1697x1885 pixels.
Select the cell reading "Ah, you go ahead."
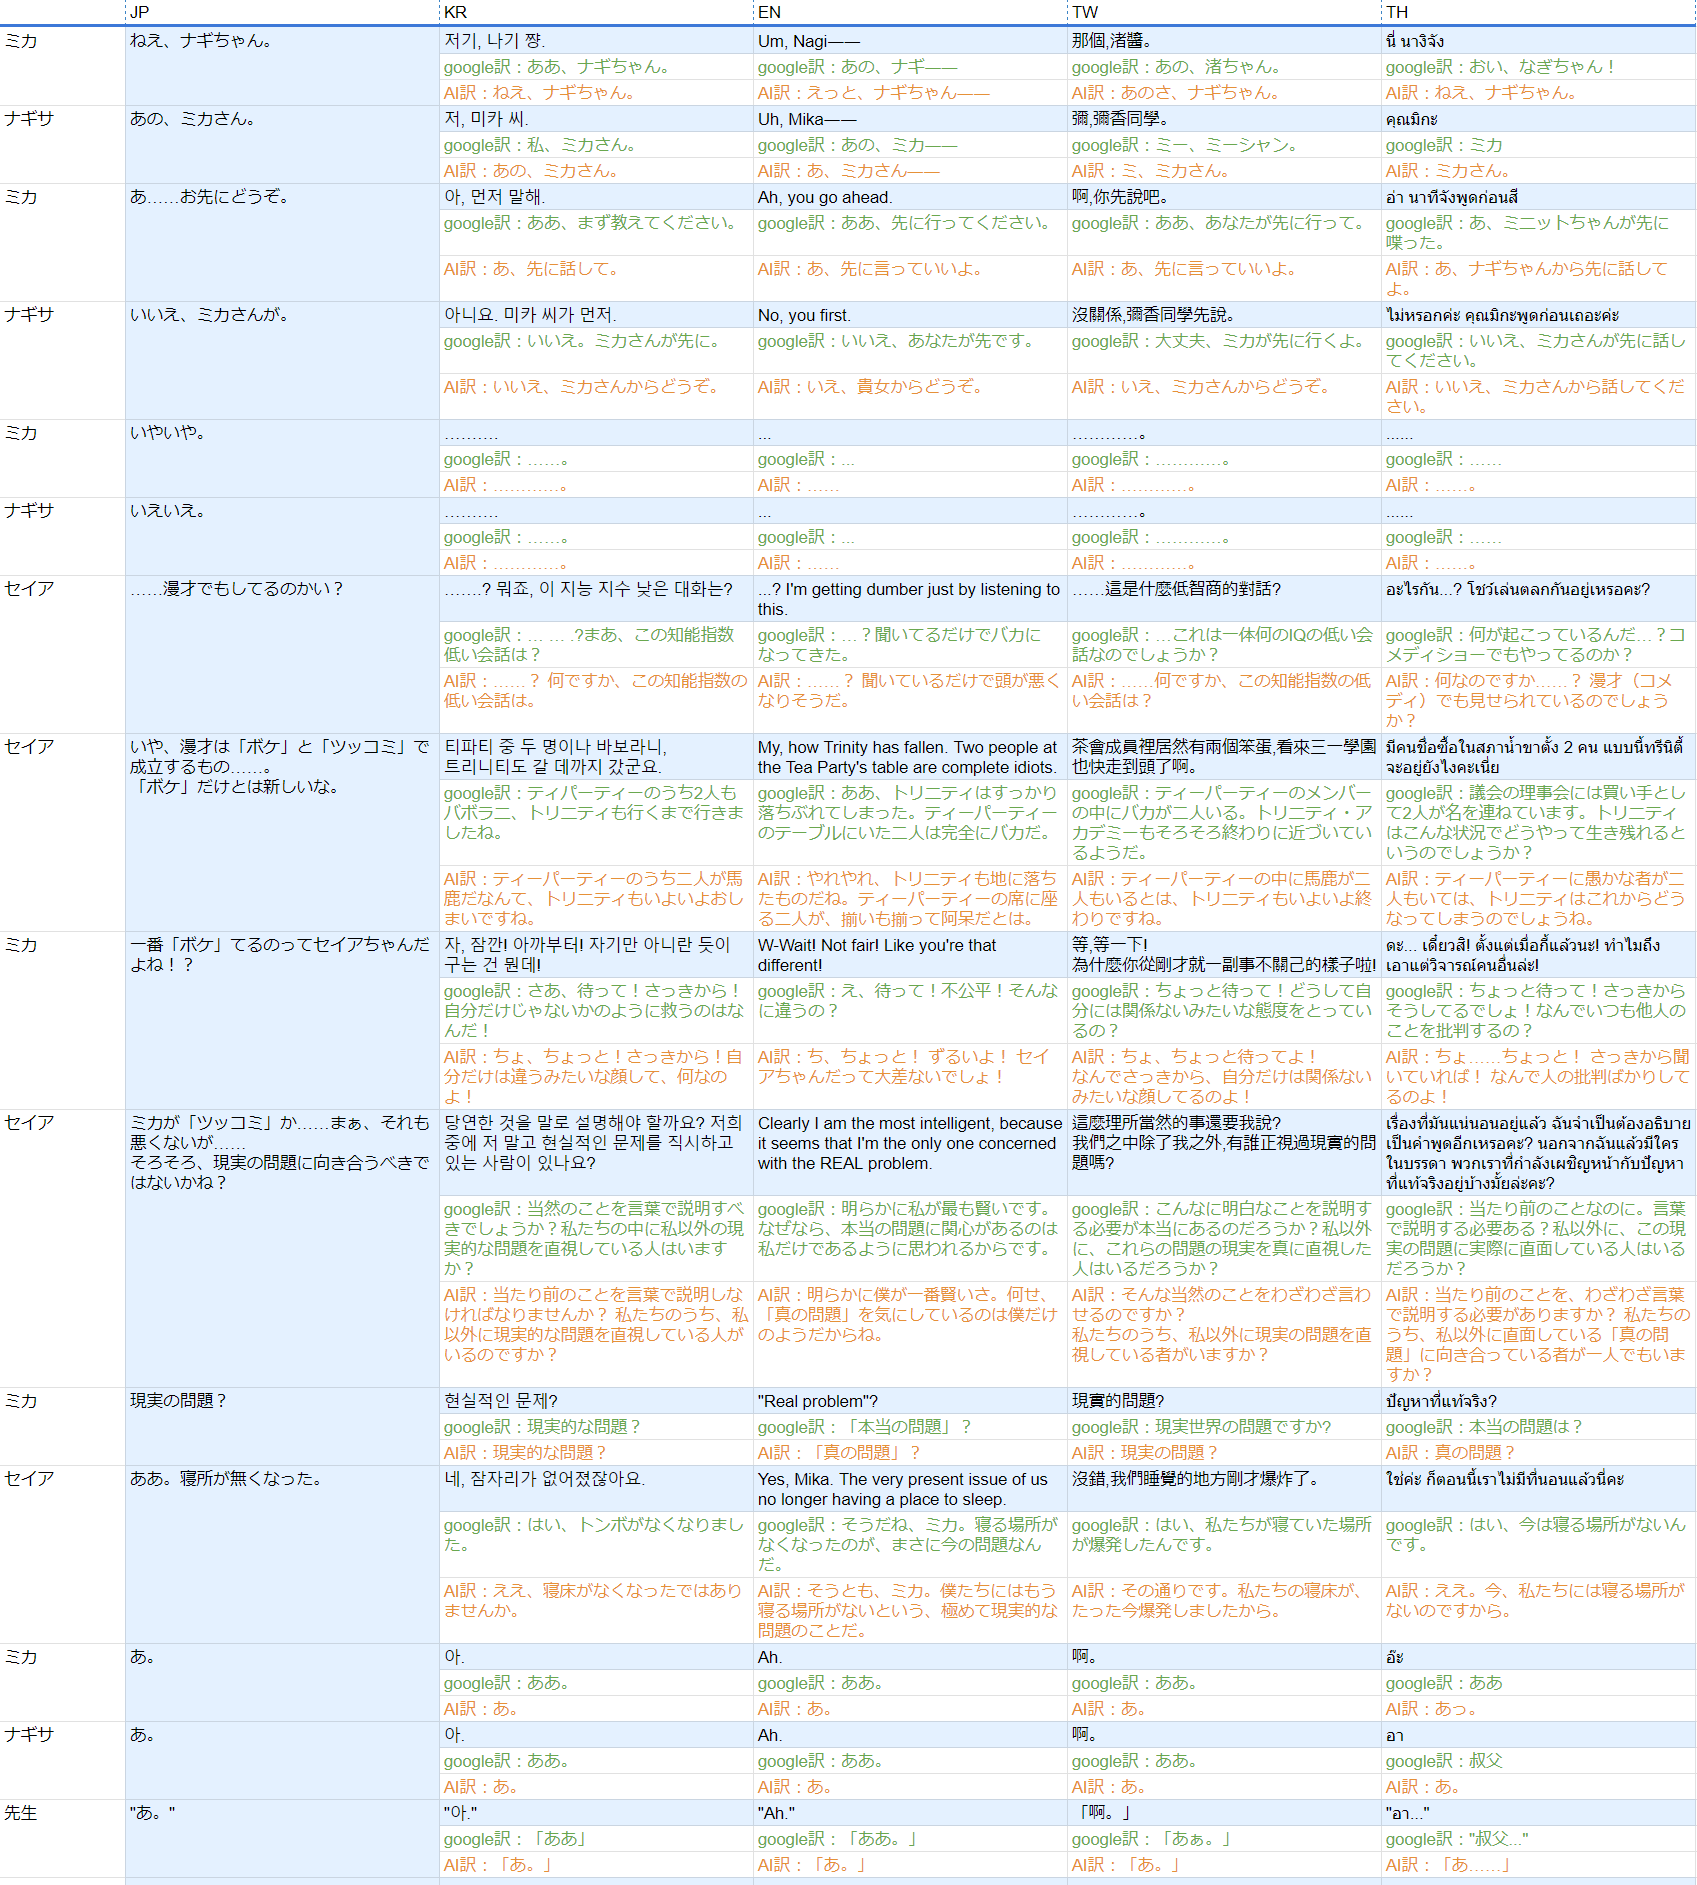(910, 197)
